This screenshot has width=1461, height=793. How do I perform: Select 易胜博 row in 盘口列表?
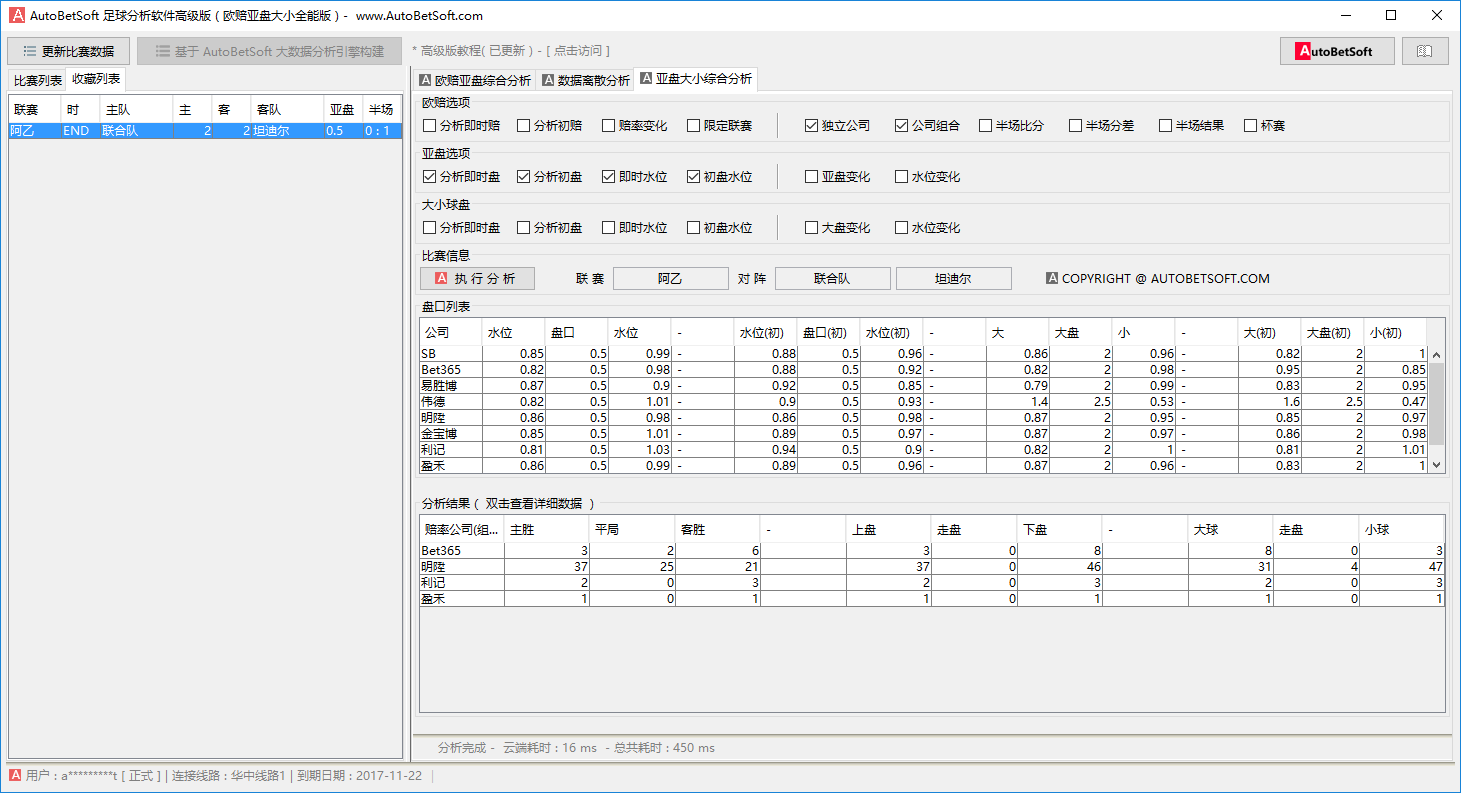click(x=924, y=386)
